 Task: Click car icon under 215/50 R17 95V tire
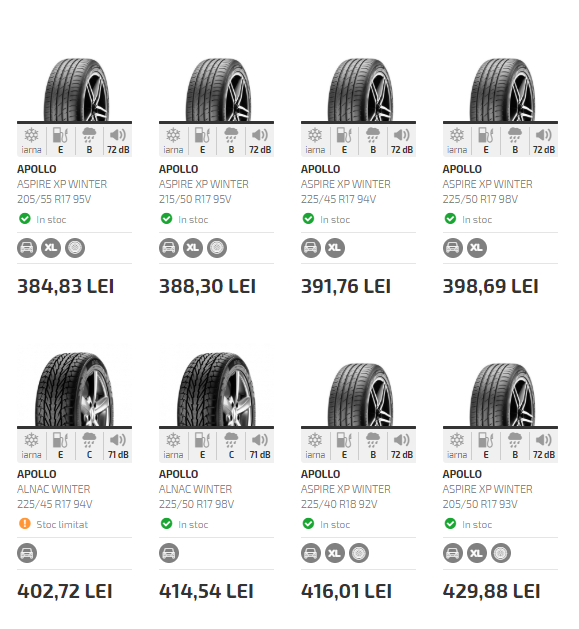[x=169, y=248]
